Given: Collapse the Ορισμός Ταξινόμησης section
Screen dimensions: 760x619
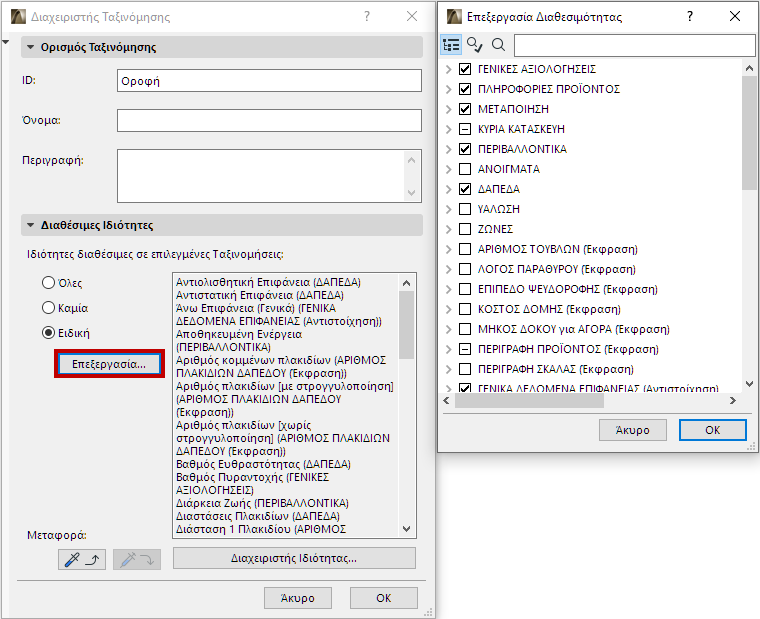Looking at the screenshot, I should coord(31,47).
